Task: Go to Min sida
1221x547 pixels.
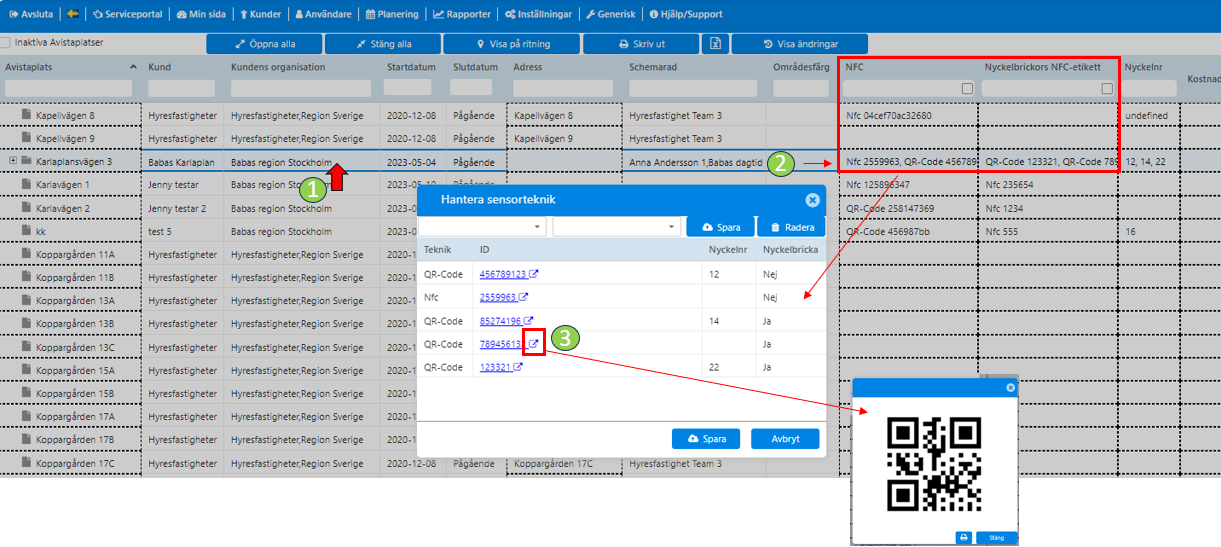Action: (x=200, y=14)
